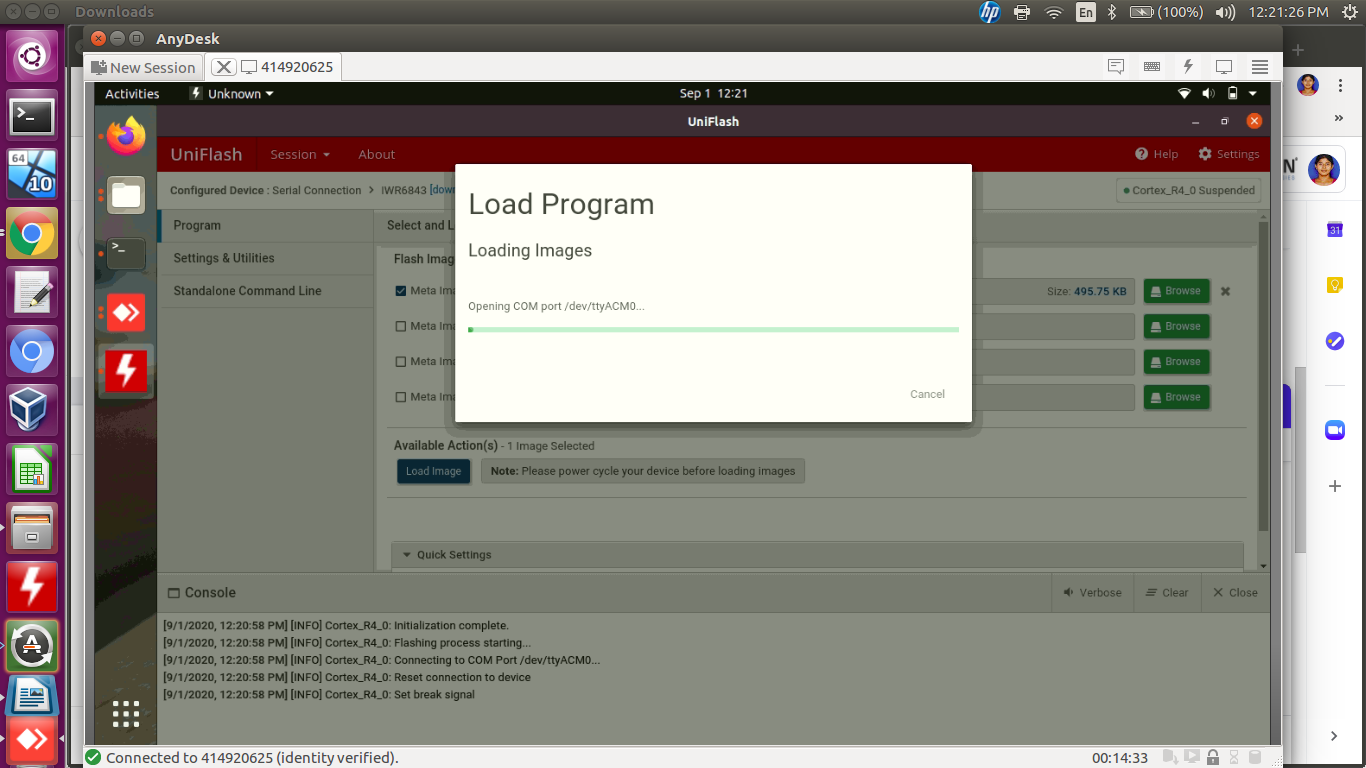Click the Loading Images progress bar
The height and width of the screenshot is (768, 1366).
pos(713,329)
